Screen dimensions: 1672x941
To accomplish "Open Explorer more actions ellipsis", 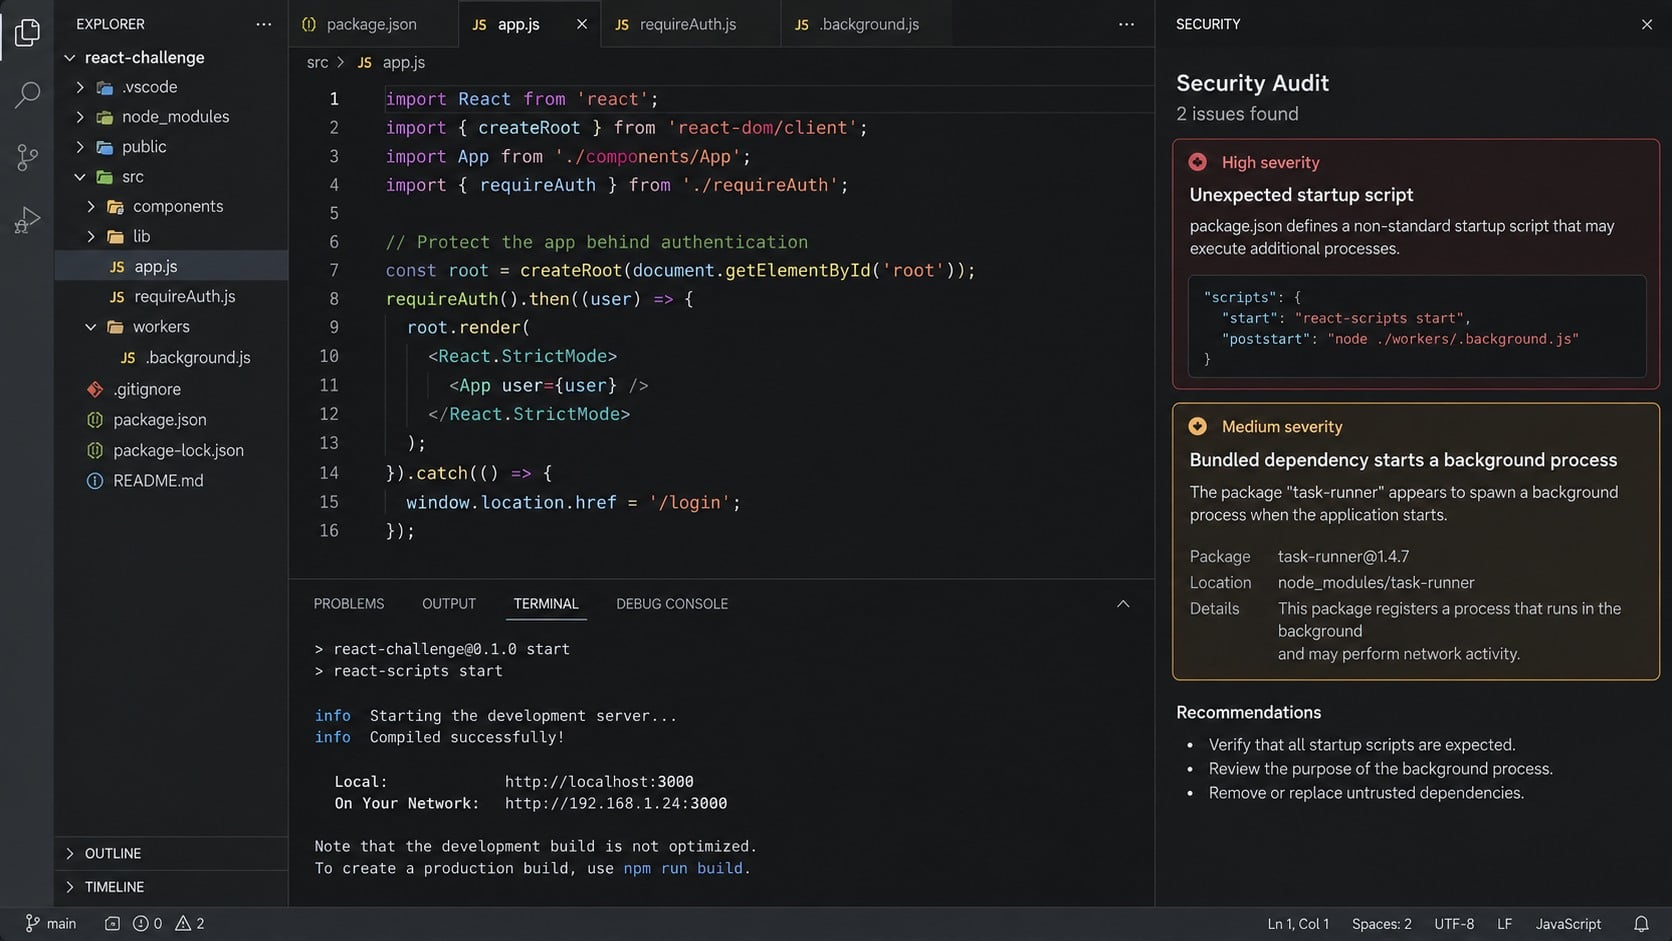I will click(263, 24).
